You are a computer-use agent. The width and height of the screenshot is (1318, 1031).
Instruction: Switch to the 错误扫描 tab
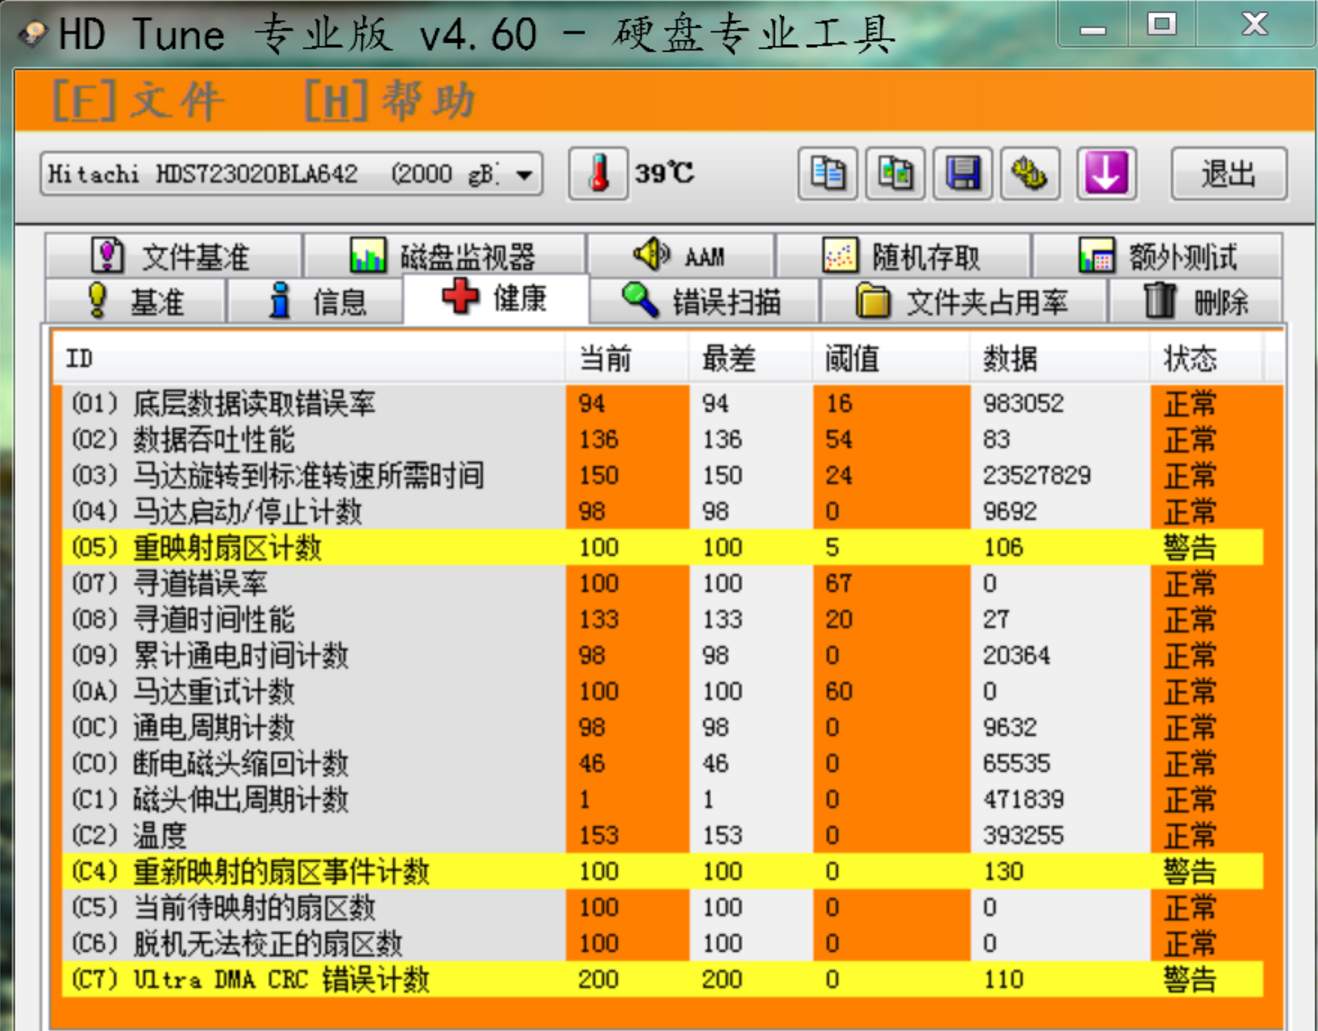(x=704, y=300)
